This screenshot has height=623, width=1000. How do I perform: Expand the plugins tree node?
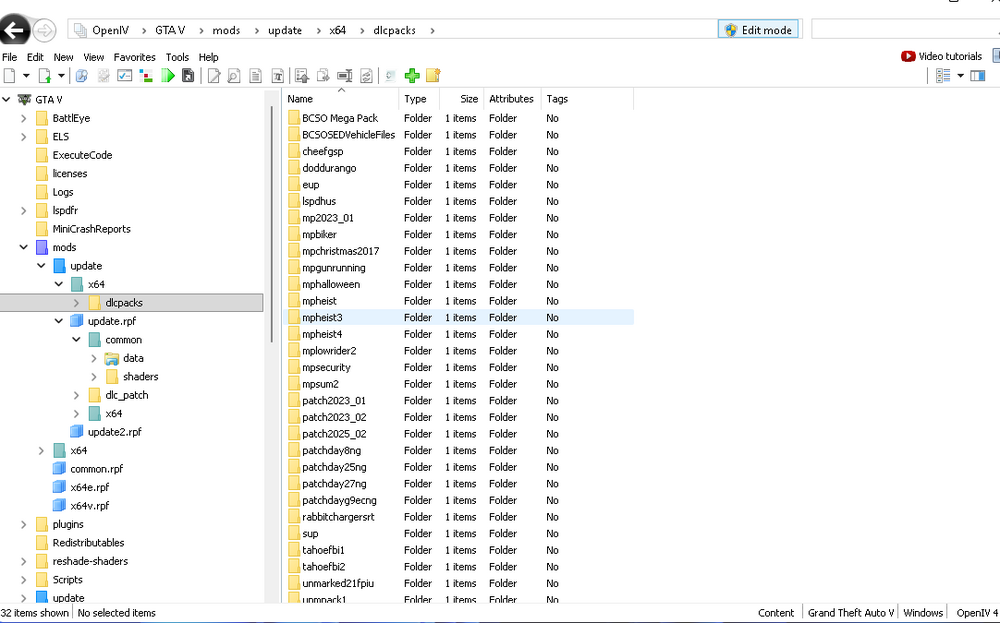(x=24, y=524)
